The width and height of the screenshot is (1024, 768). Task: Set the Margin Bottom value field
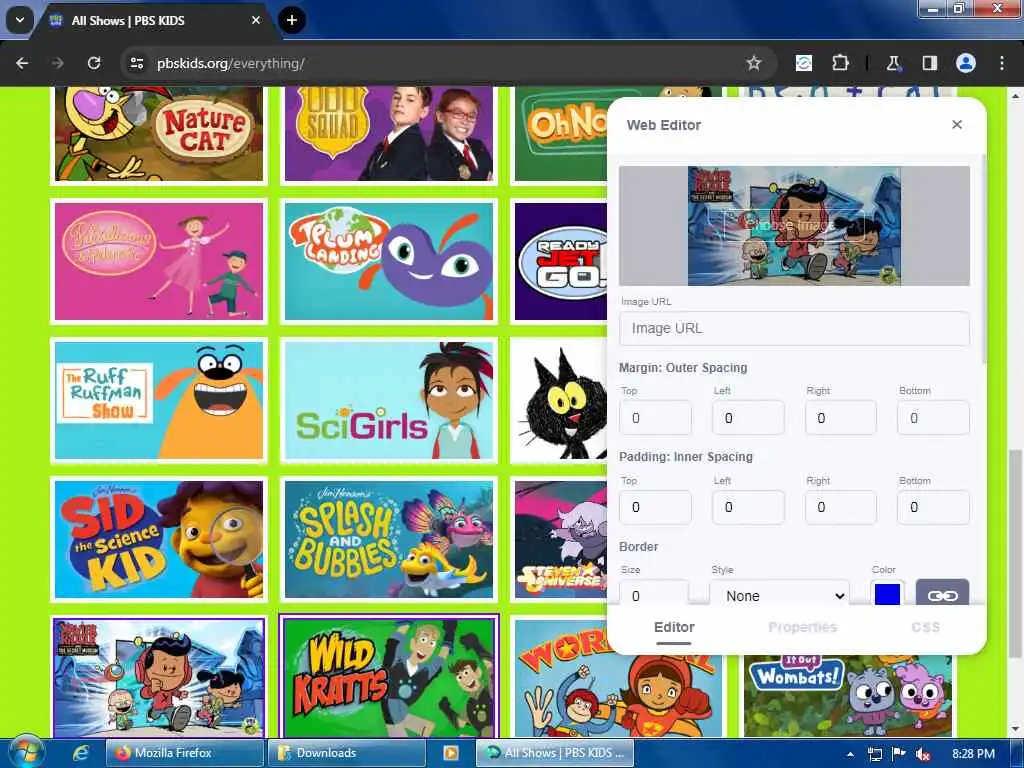(x=933, y=418)
